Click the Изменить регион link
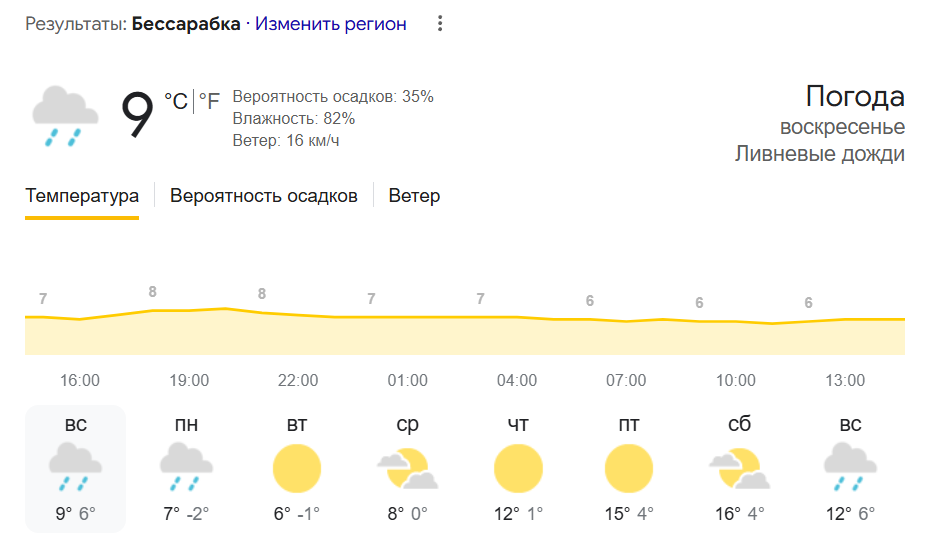This screenshot has width=938, height=549. point(331,24)
